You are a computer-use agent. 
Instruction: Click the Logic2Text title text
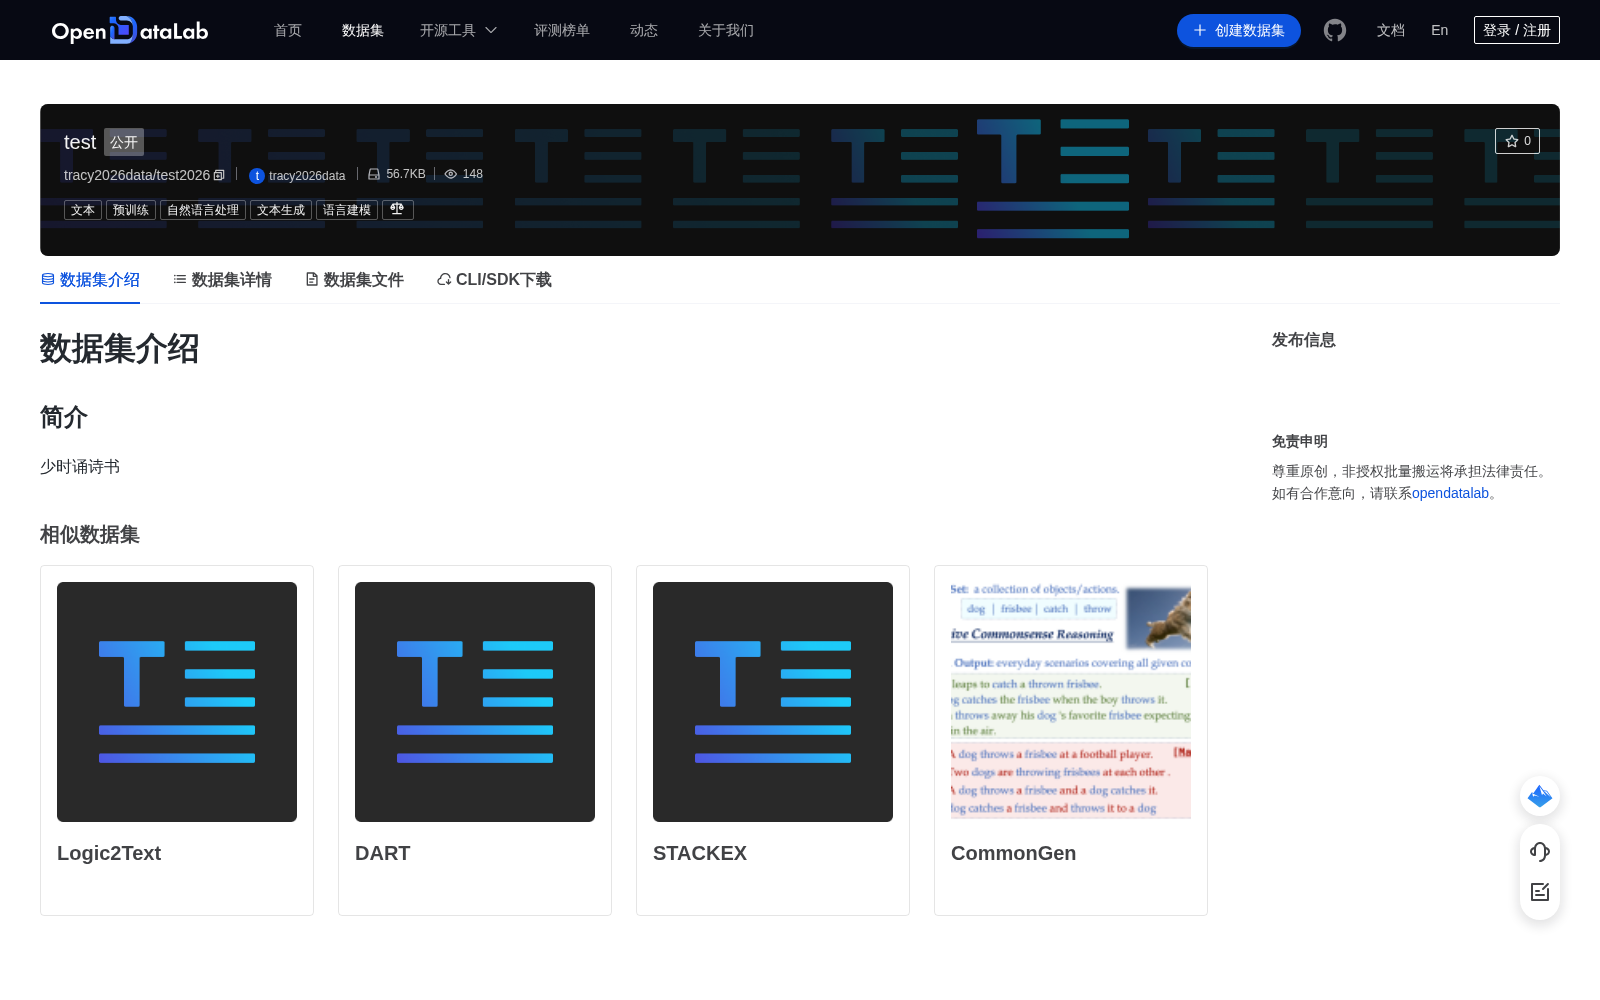(109, 853)
